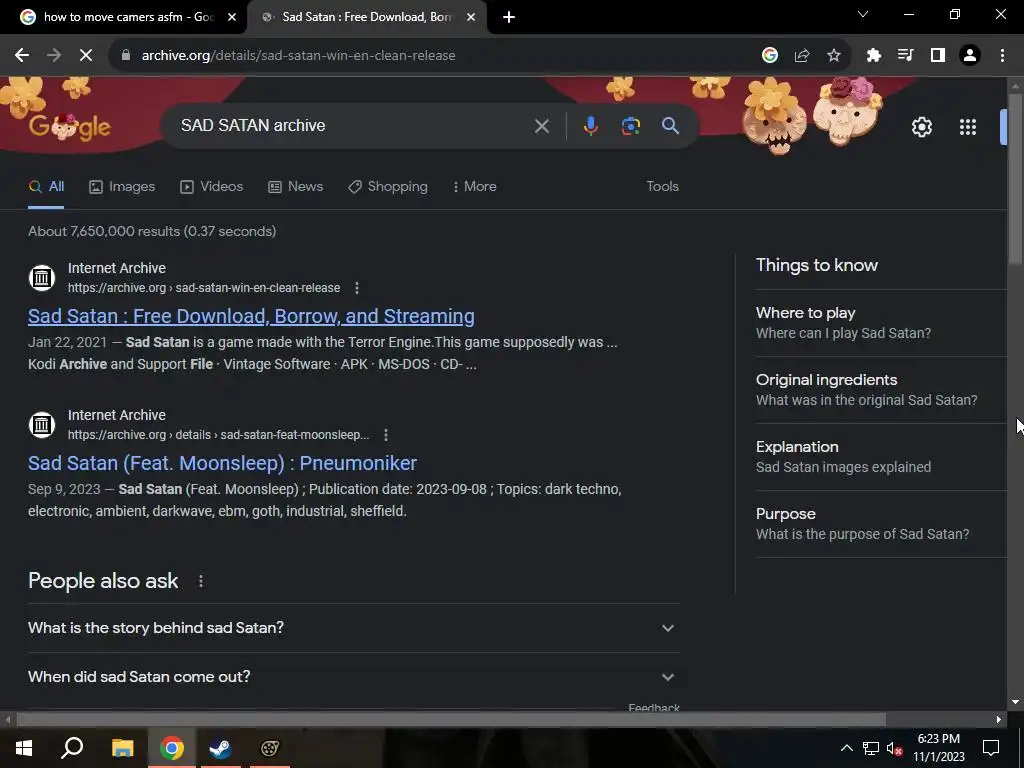Open the More search filters dropdown
The width and height of the screenshot is (1024, 768).
click(475, 187)
